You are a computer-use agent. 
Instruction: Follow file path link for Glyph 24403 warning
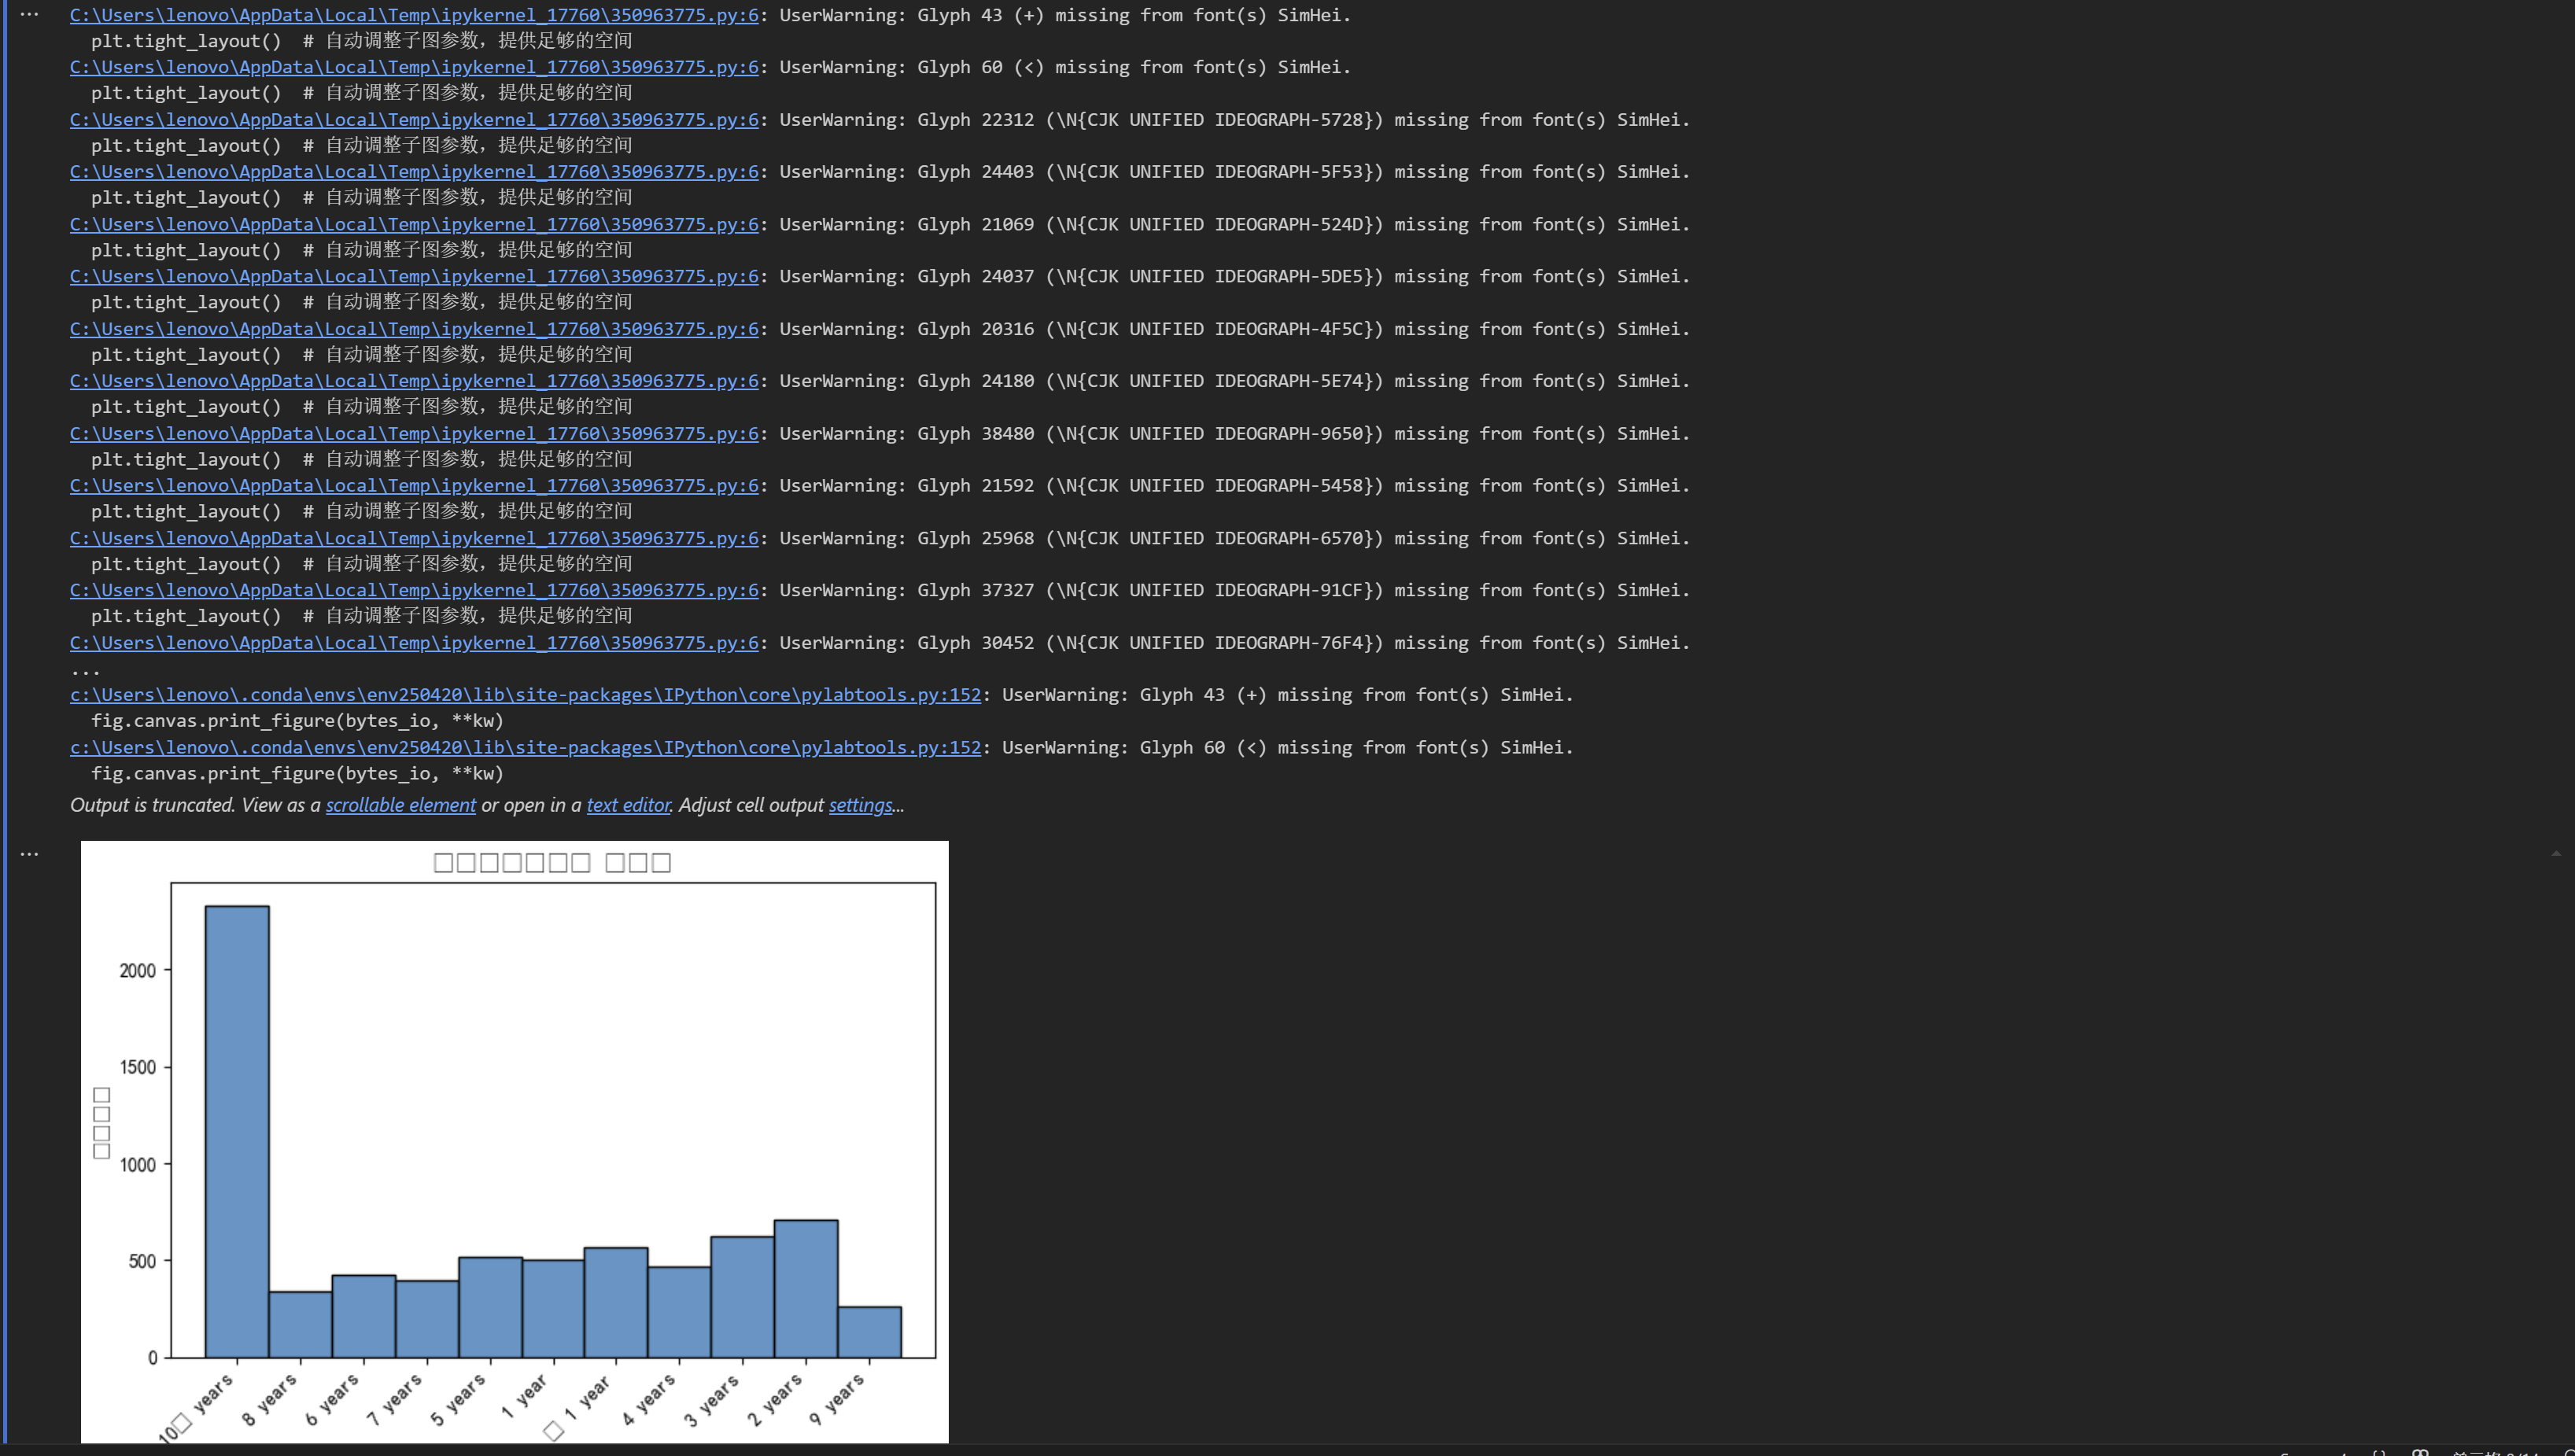pos(414,172)
